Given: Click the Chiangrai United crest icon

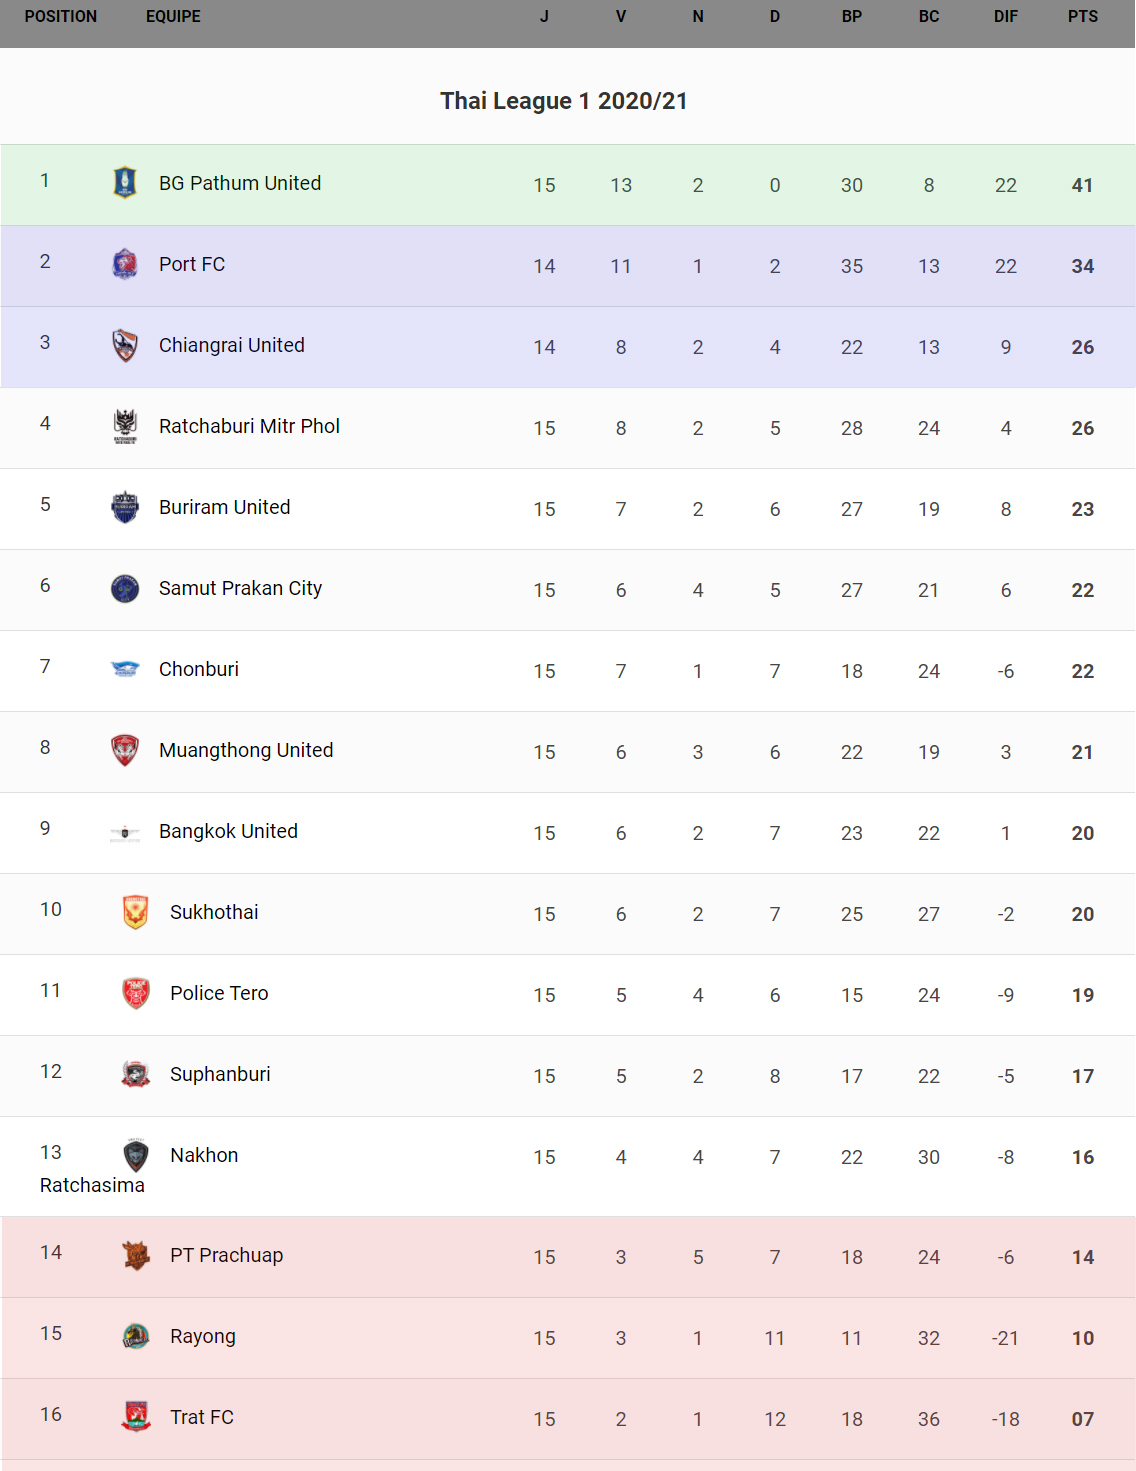Looking at the screenshot, I should pyautogui.click(x=125, y=345).
